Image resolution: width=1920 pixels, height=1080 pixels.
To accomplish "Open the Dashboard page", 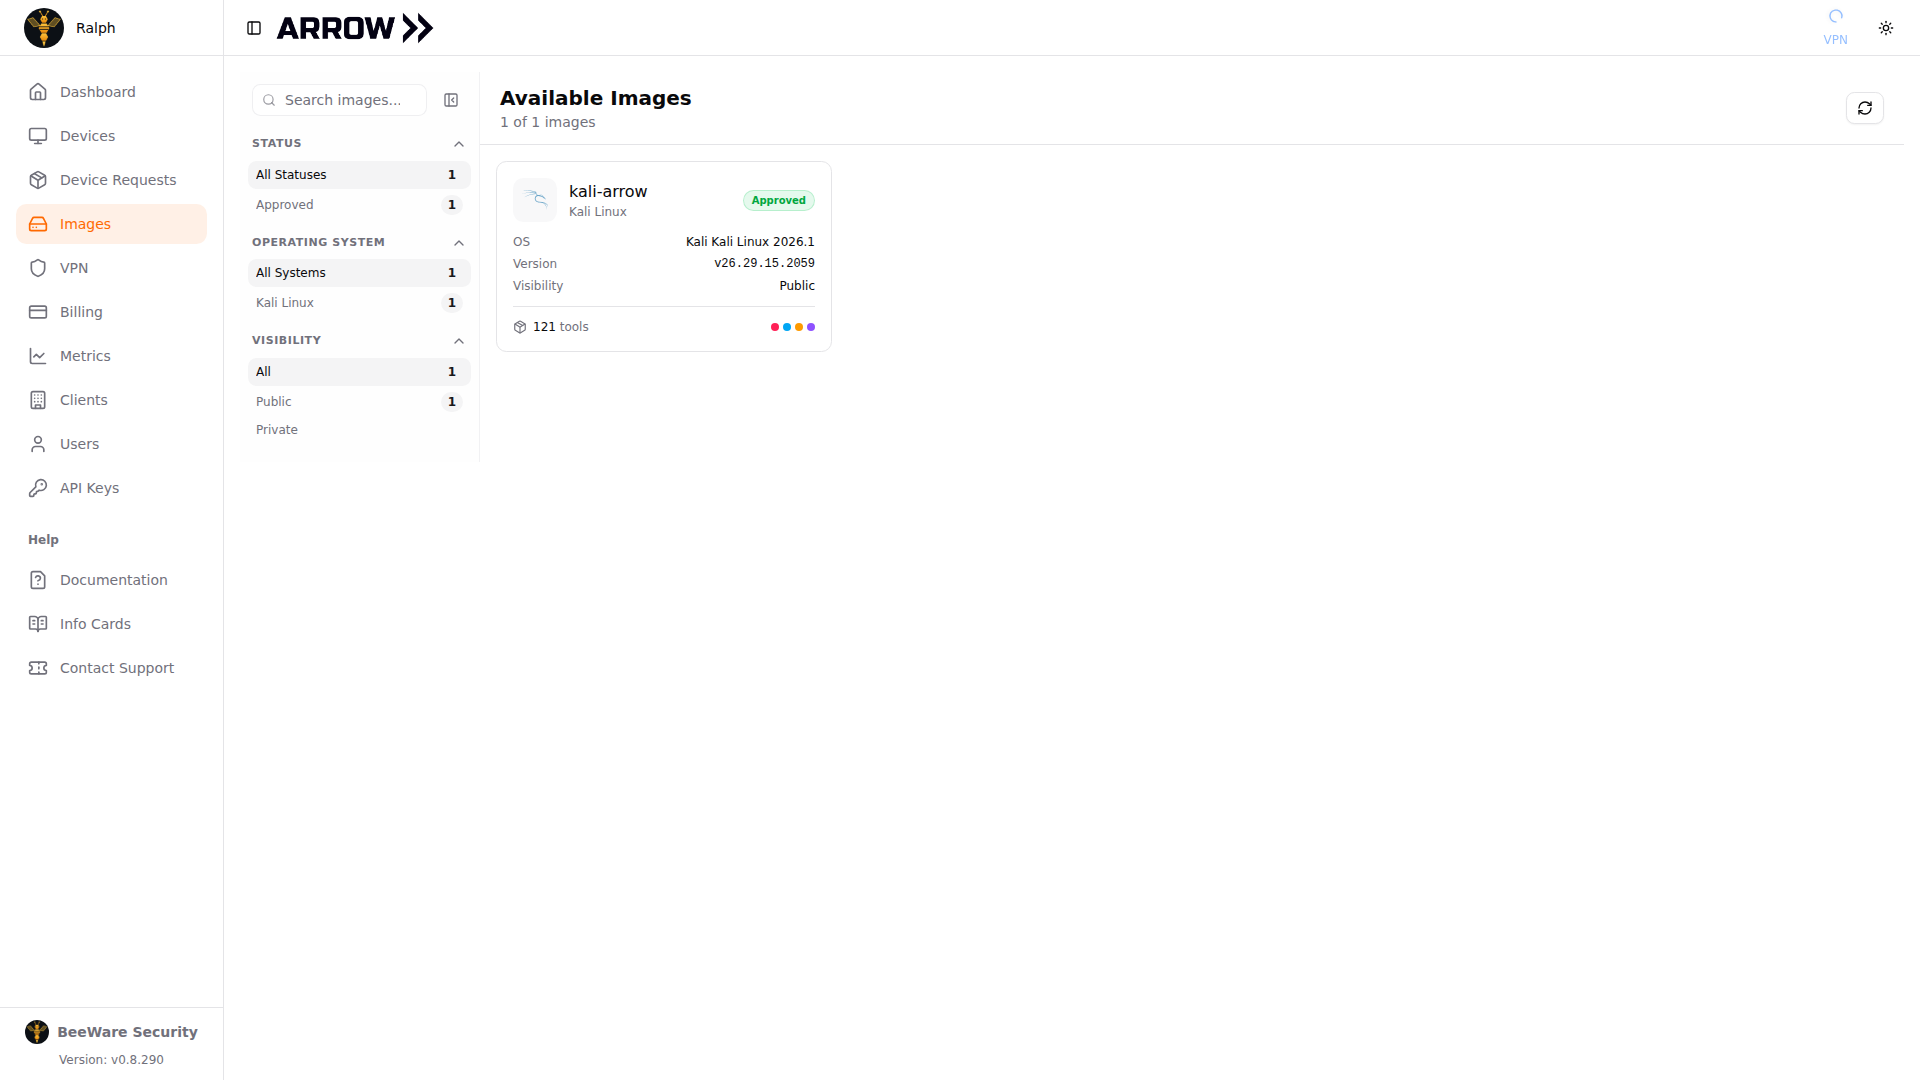I will 111,92.
